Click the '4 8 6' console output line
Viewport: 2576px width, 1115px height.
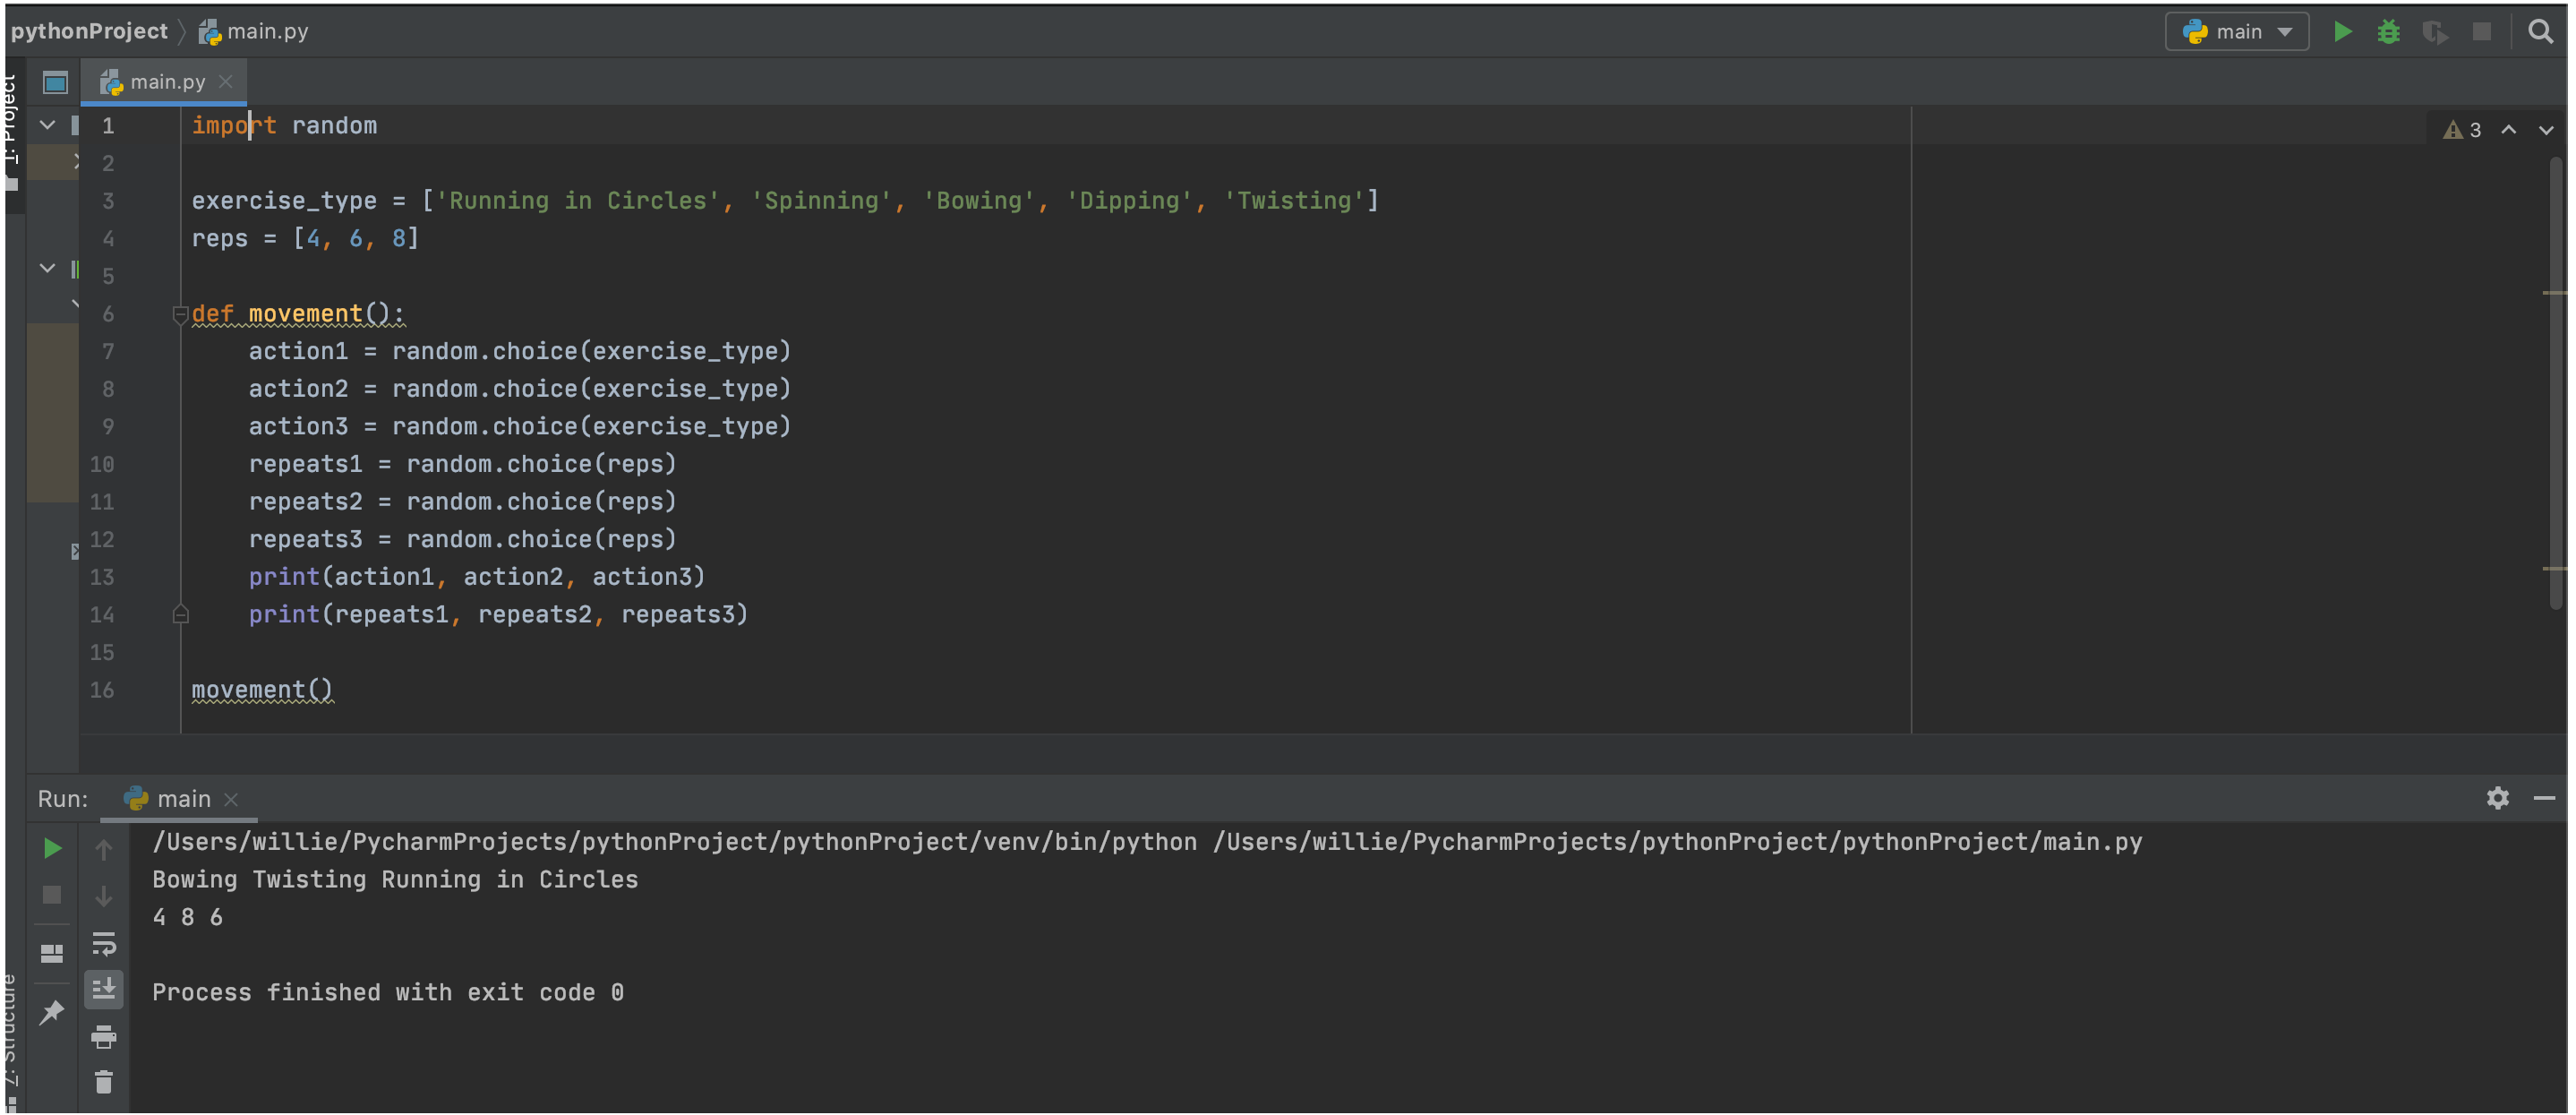[188, 917]
